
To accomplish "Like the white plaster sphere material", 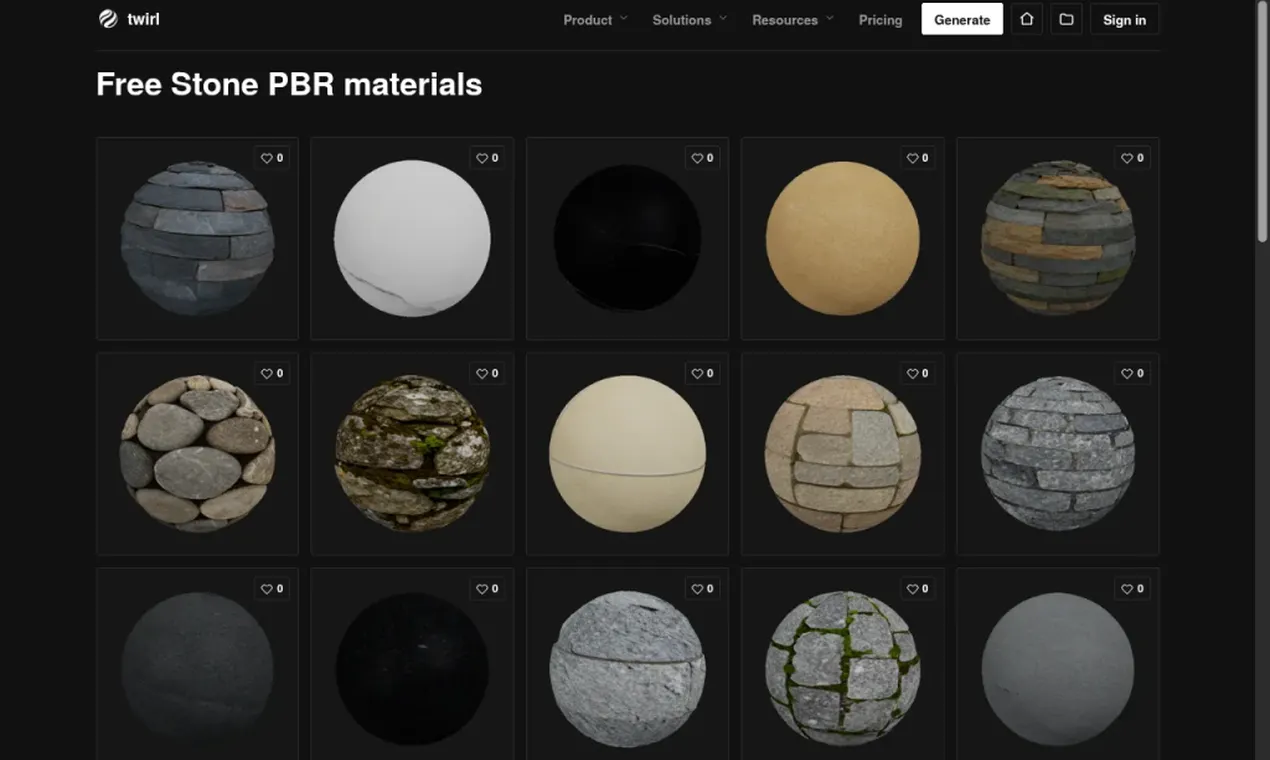I will click(x=487, y=158).
